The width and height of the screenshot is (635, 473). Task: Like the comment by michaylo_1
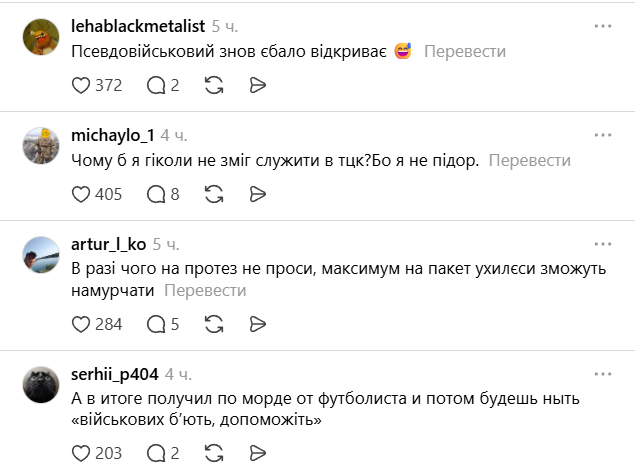(82, 193)
